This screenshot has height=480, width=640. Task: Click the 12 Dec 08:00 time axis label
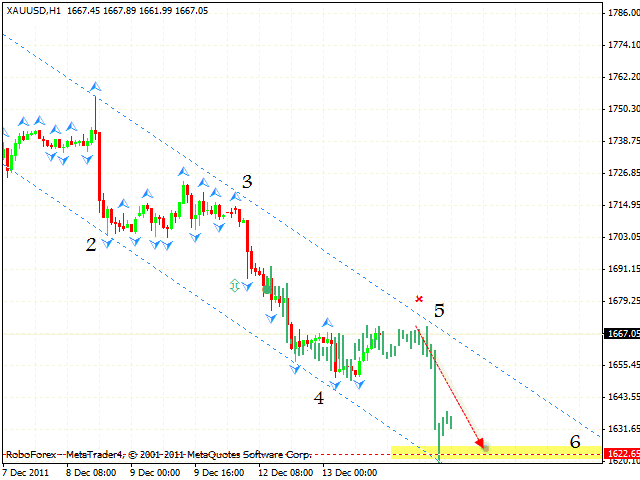pyautogui.click(x=286, y=473)
